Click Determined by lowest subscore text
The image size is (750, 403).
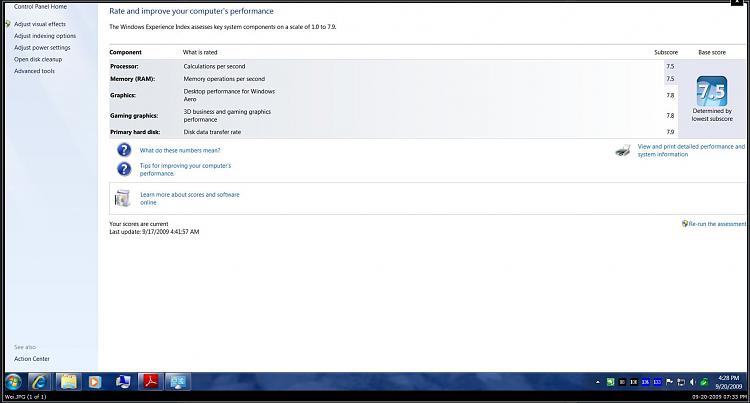coord(712,115)
